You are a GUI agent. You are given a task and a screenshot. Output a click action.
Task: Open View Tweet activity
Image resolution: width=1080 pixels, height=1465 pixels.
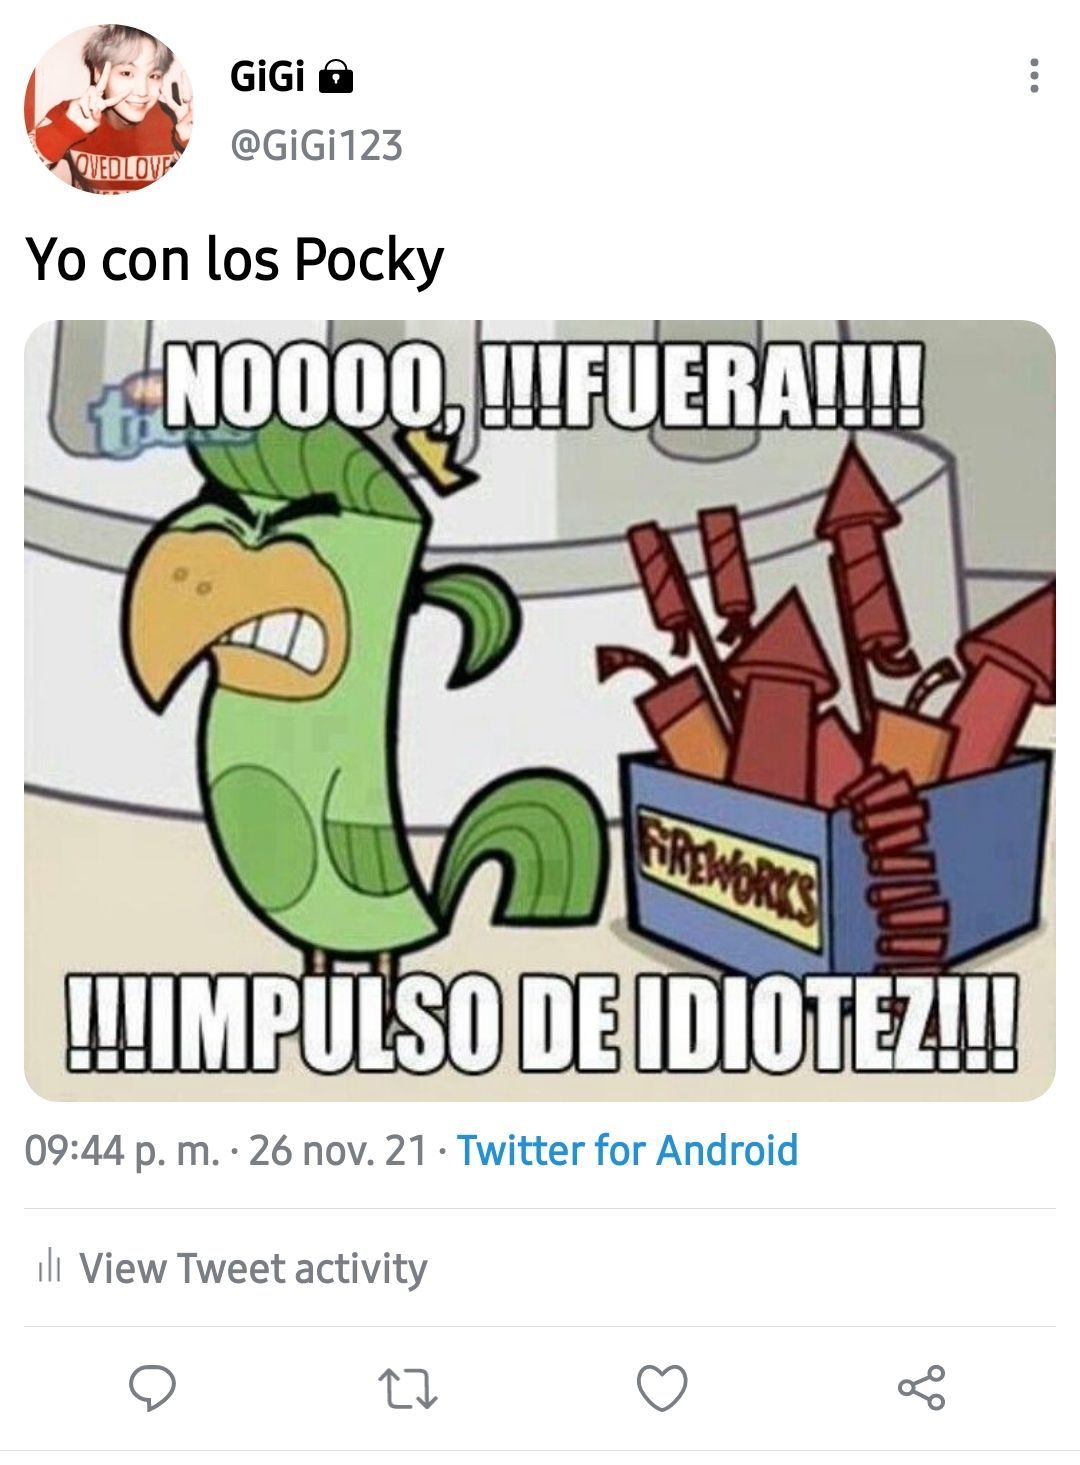[253, 1268]
